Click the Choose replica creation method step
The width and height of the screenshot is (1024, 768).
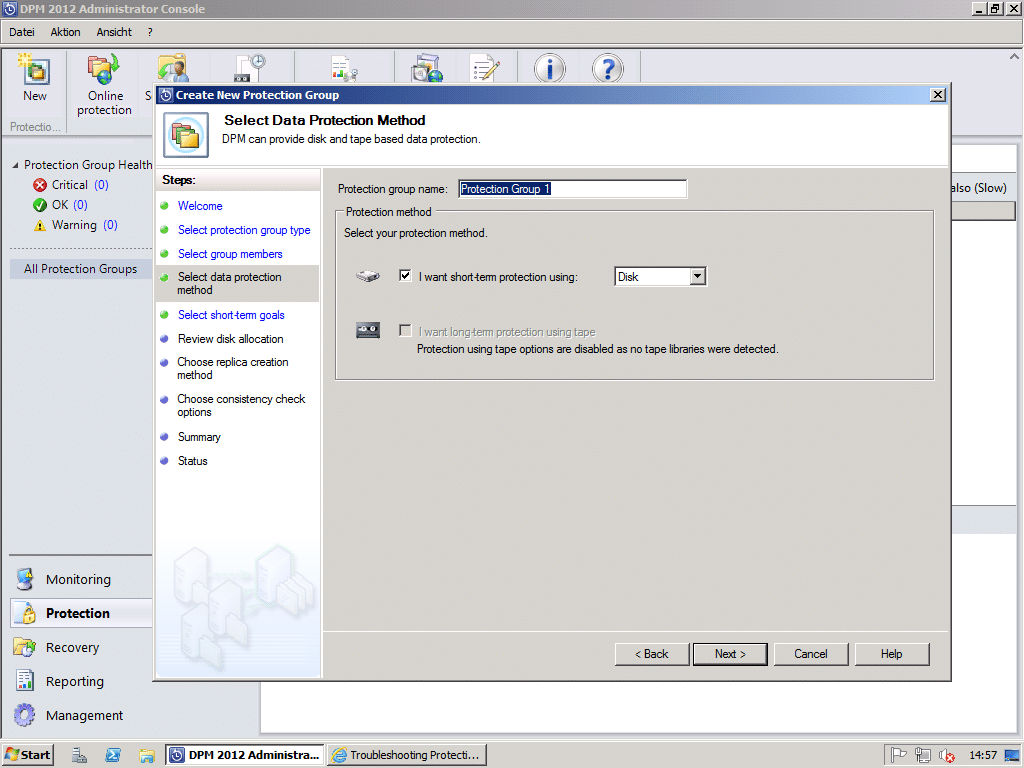point(232,368)
